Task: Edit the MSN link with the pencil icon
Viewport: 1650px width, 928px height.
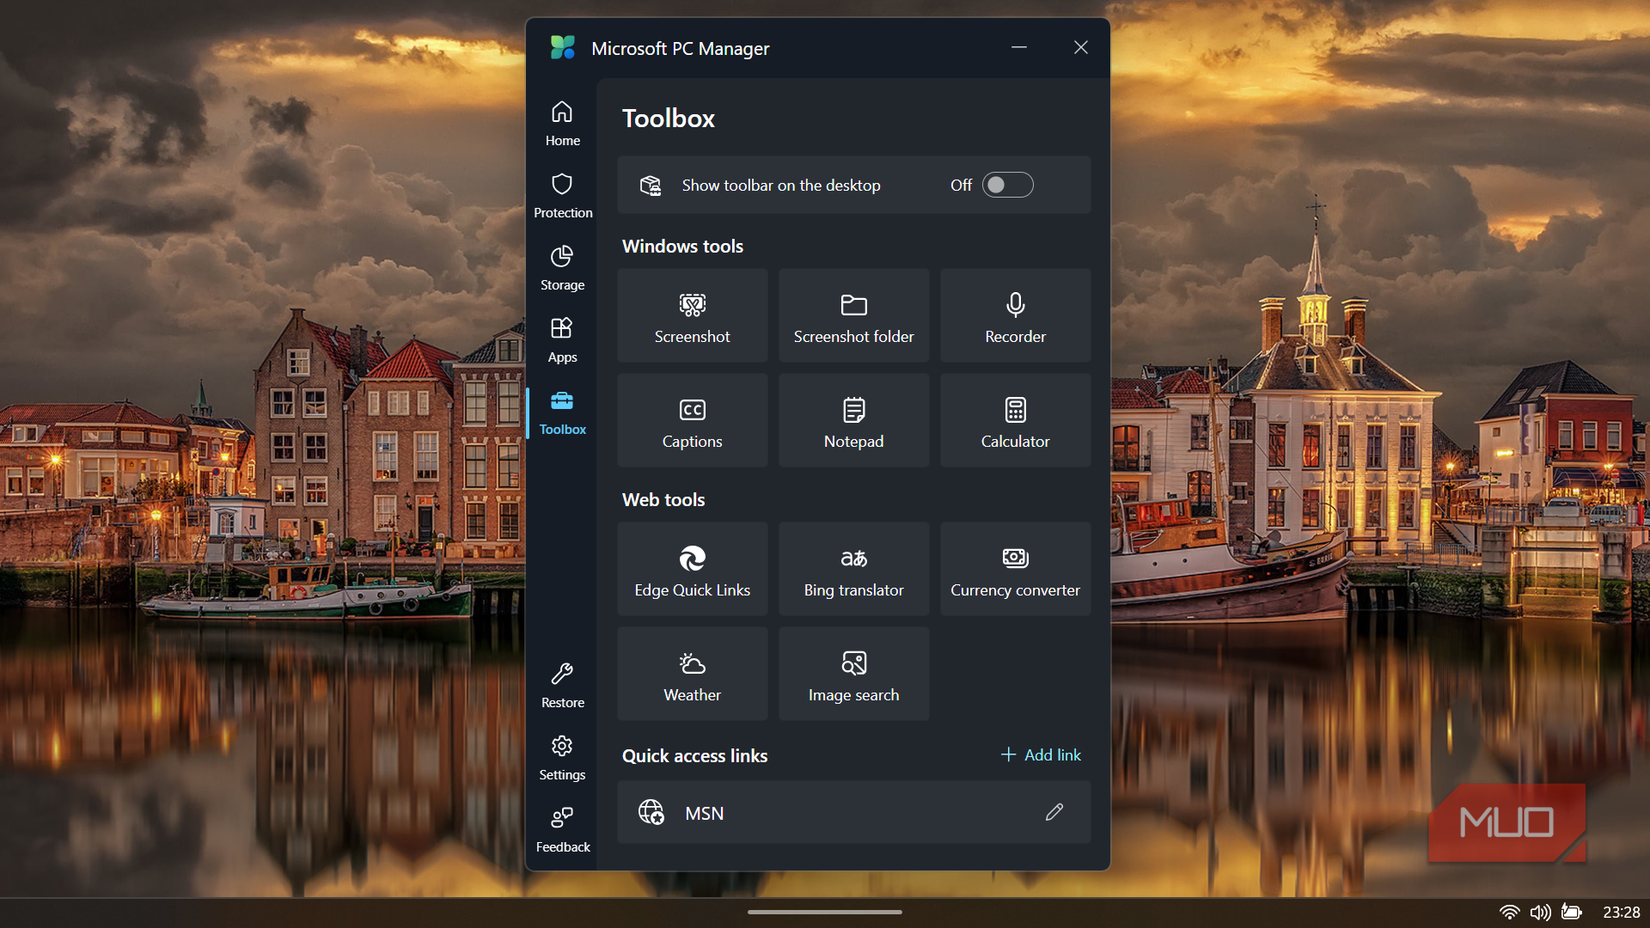Action: click(1054, 812)
